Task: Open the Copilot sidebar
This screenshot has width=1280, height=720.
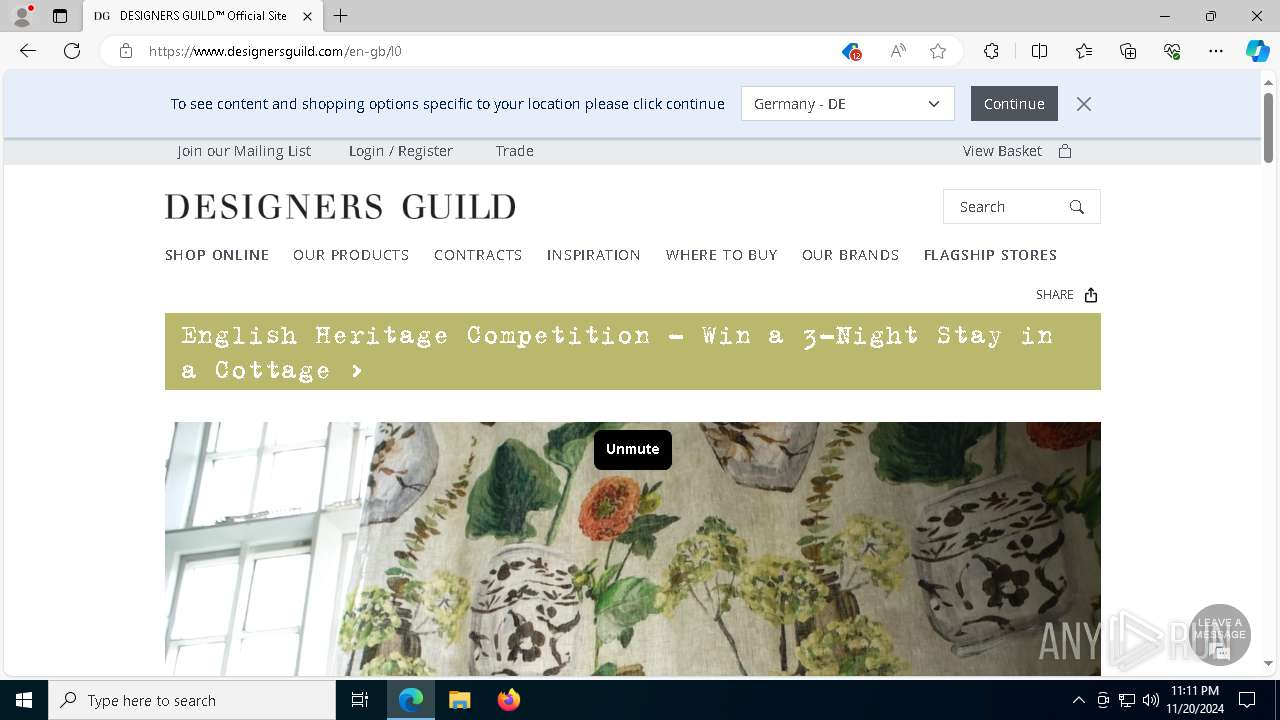Action: coord(1257,51)
